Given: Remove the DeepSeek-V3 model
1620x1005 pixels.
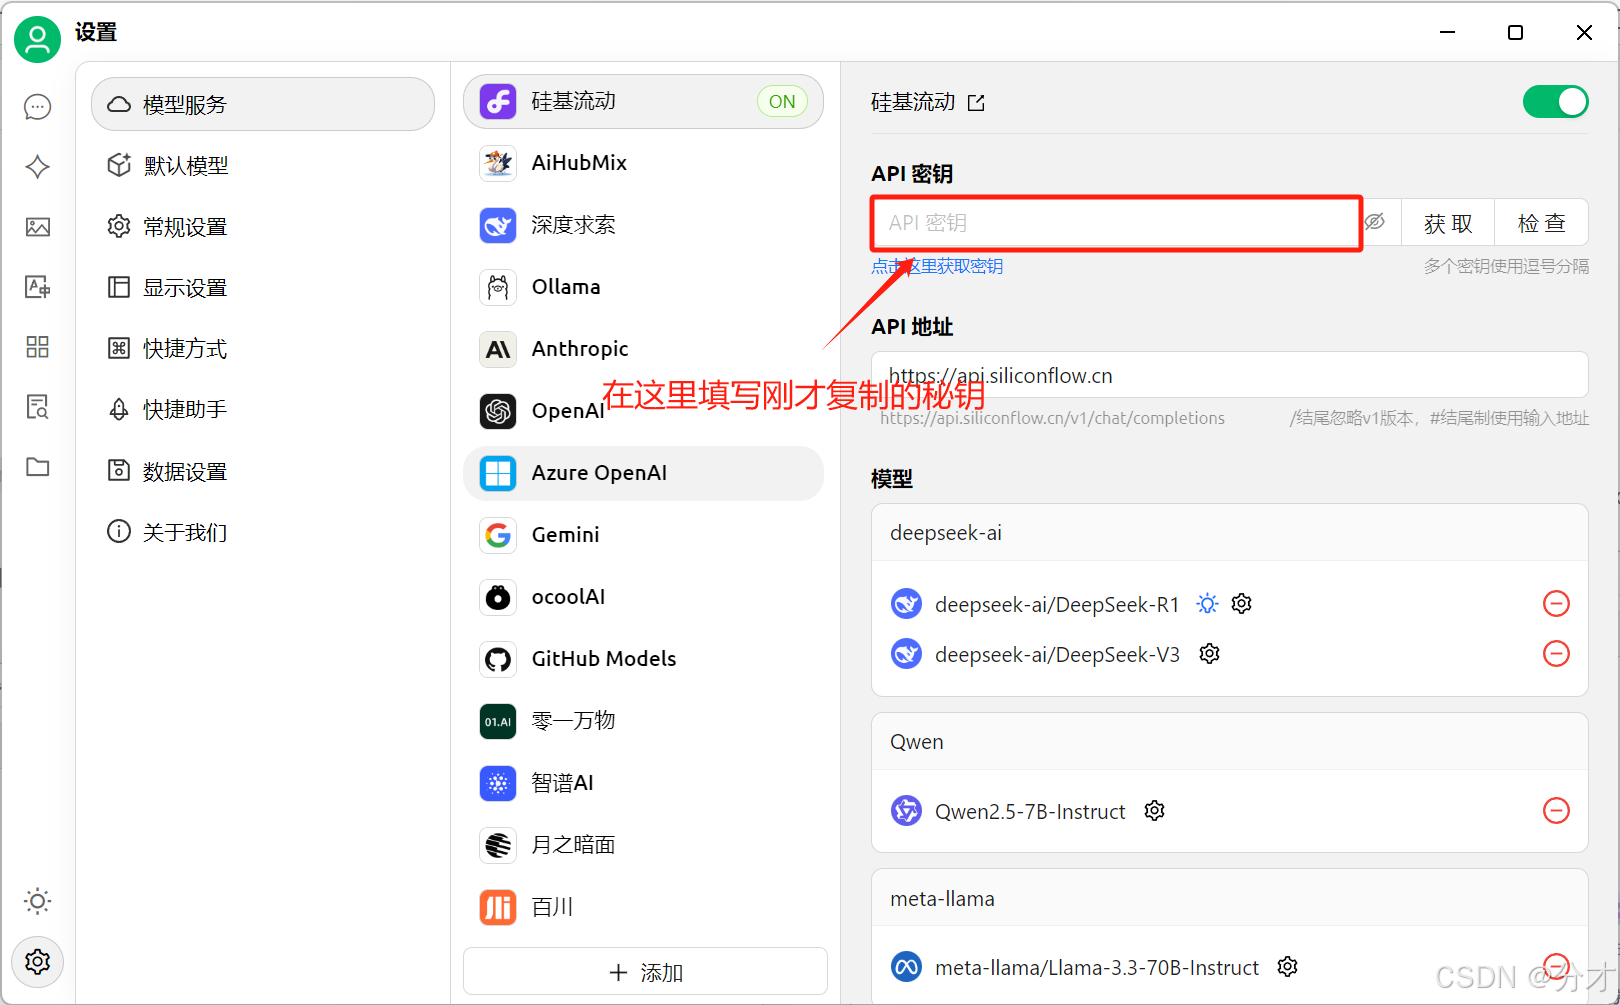Looking at the screenshot, I should tap(1557, 654).
